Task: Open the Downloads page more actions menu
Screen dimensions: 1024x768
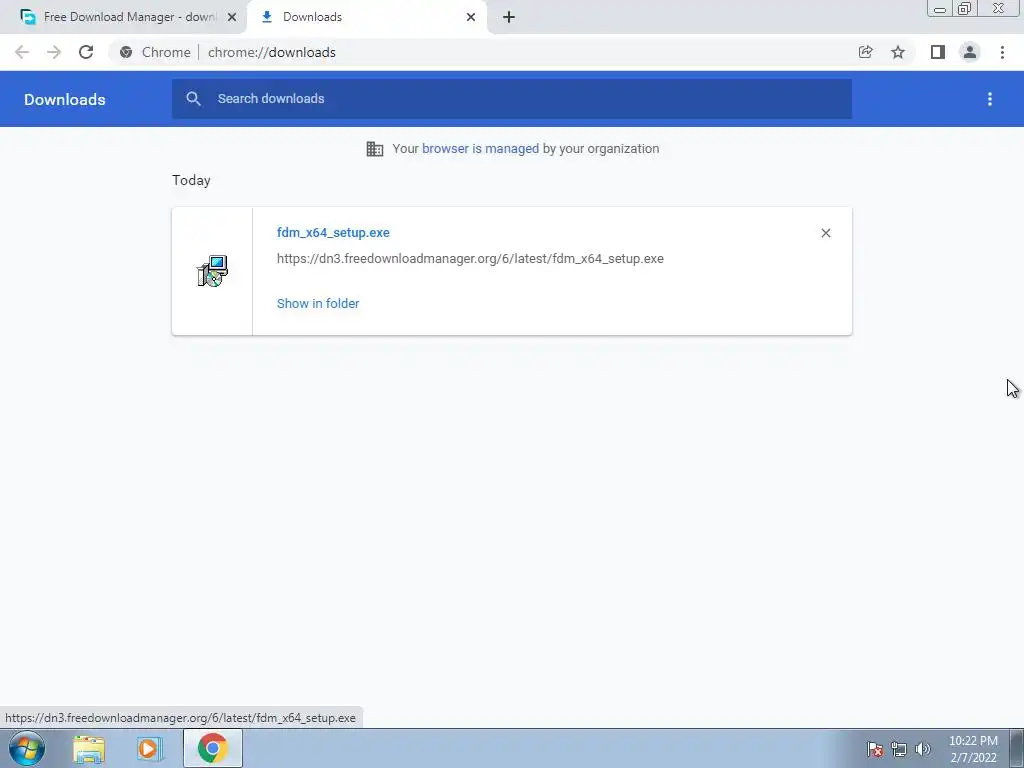Action: point(990,99)
